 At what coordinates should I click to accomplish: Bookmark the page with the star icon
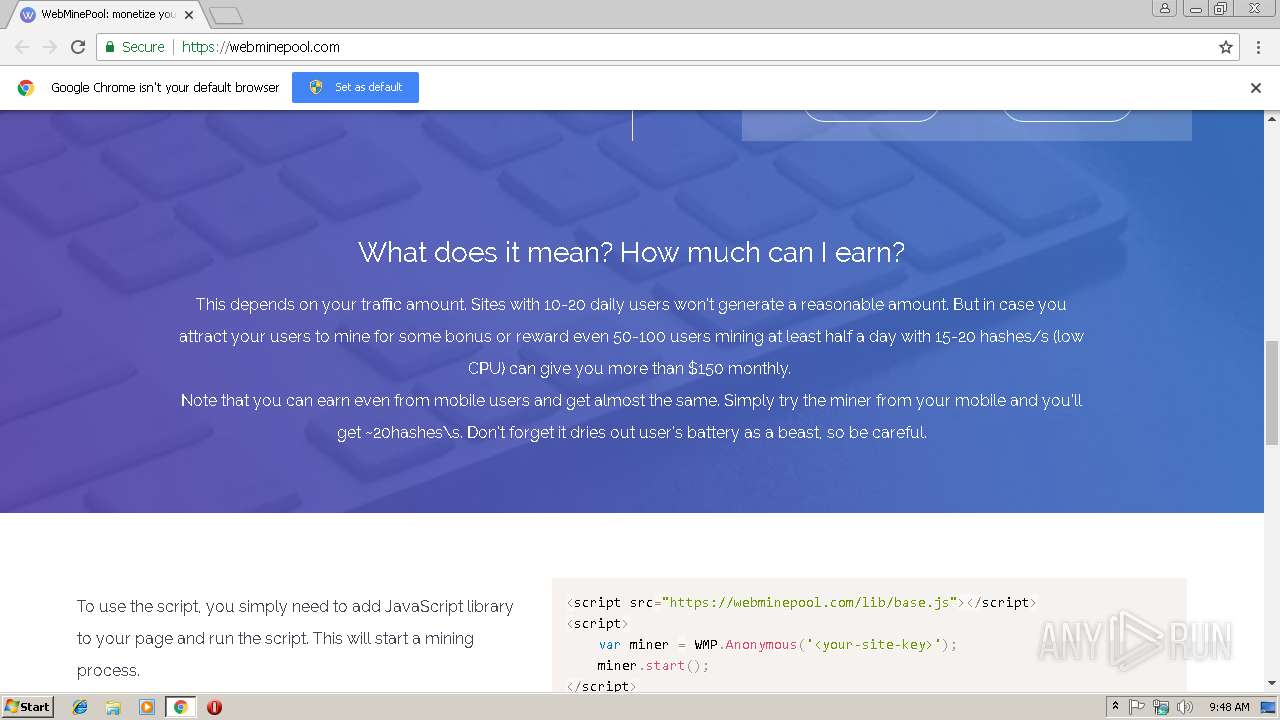click(x=1226, y=47)
